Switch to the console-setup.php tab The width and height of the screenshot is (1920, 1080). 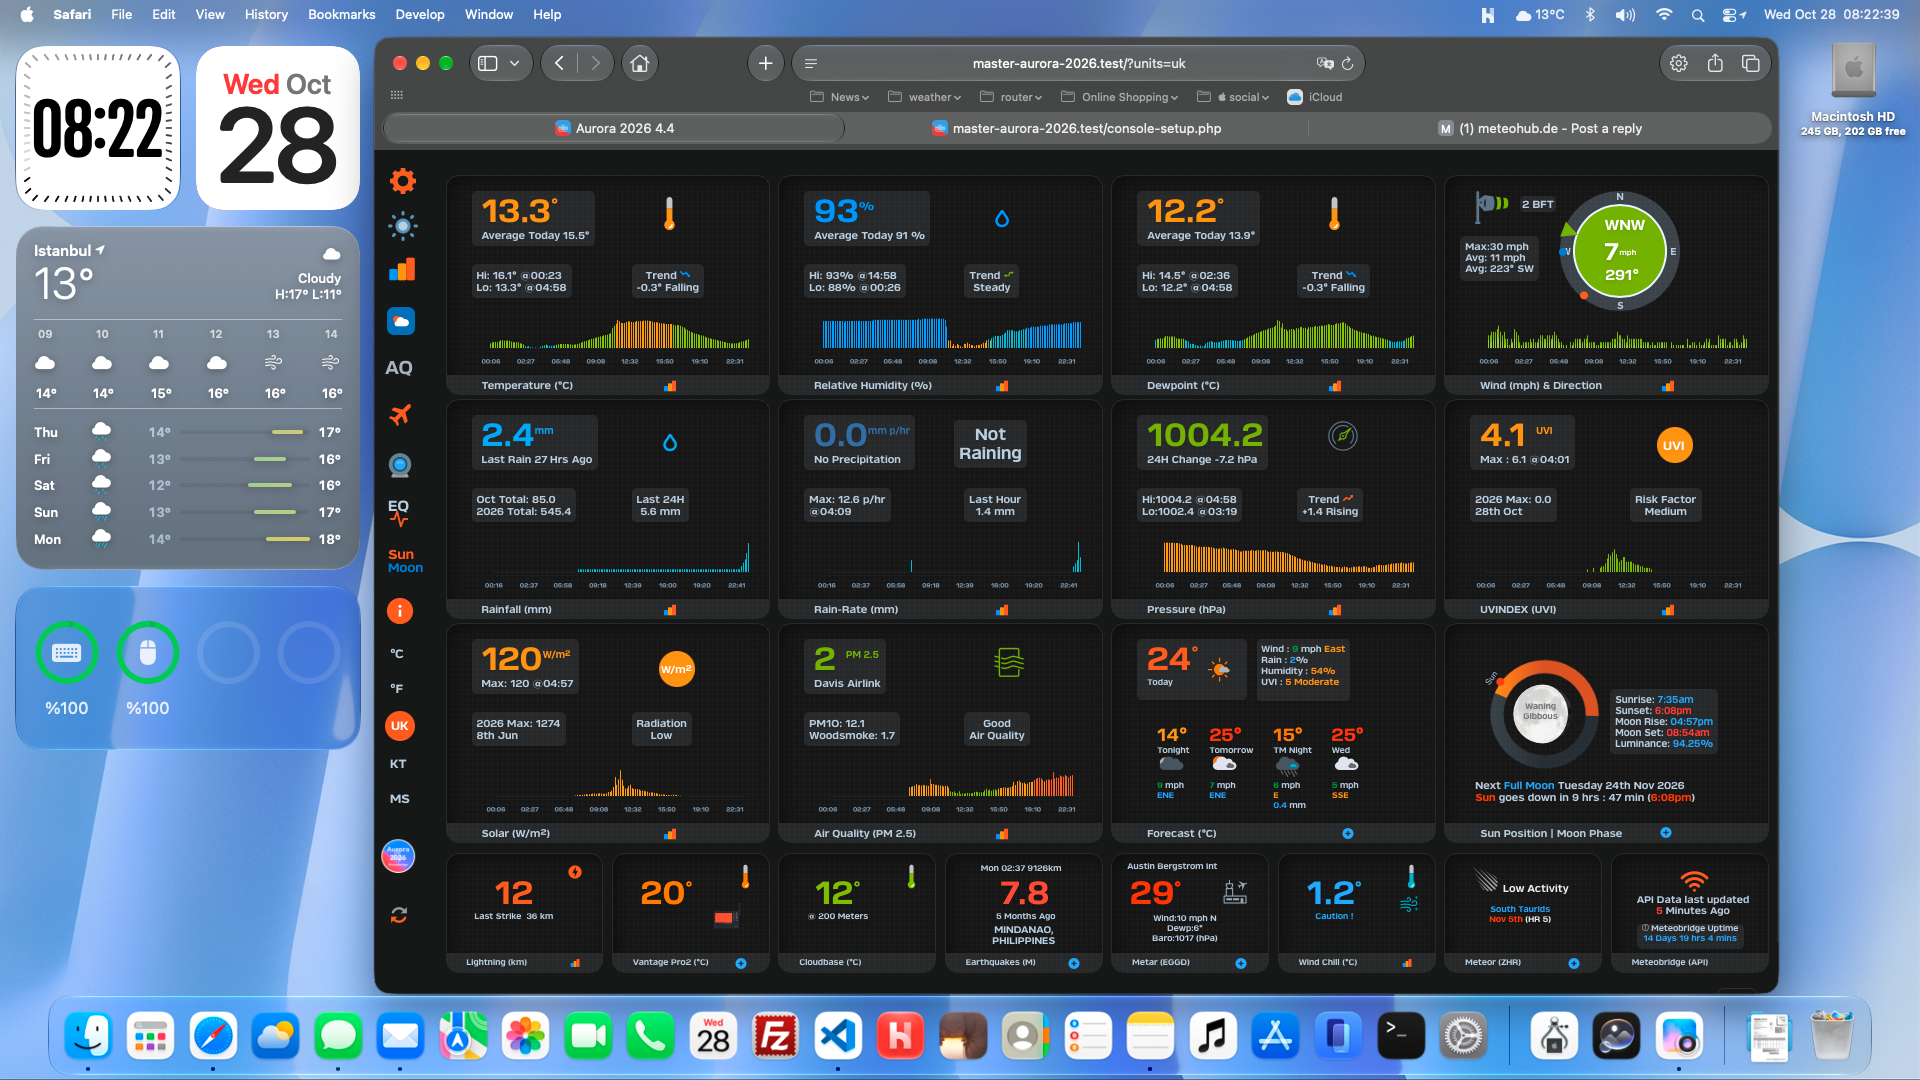[x=1077, y=128]
